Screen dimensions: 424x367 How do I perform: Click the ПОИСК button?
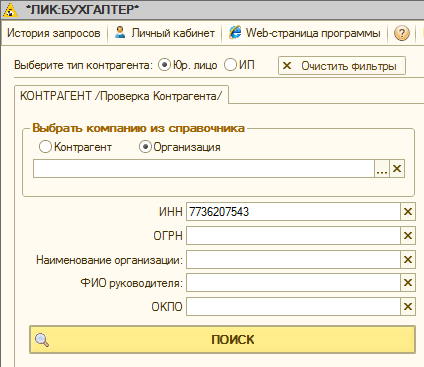(x=223, y=340)
